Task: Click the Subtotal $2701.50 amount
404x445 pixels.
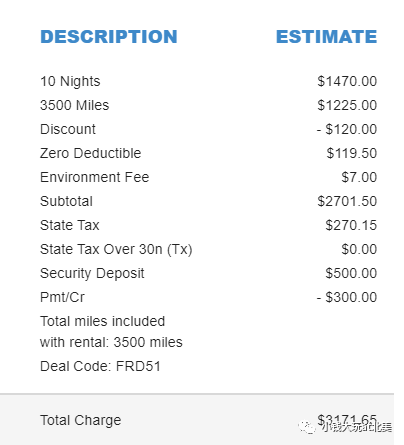Action: click(x=347, y=201)
